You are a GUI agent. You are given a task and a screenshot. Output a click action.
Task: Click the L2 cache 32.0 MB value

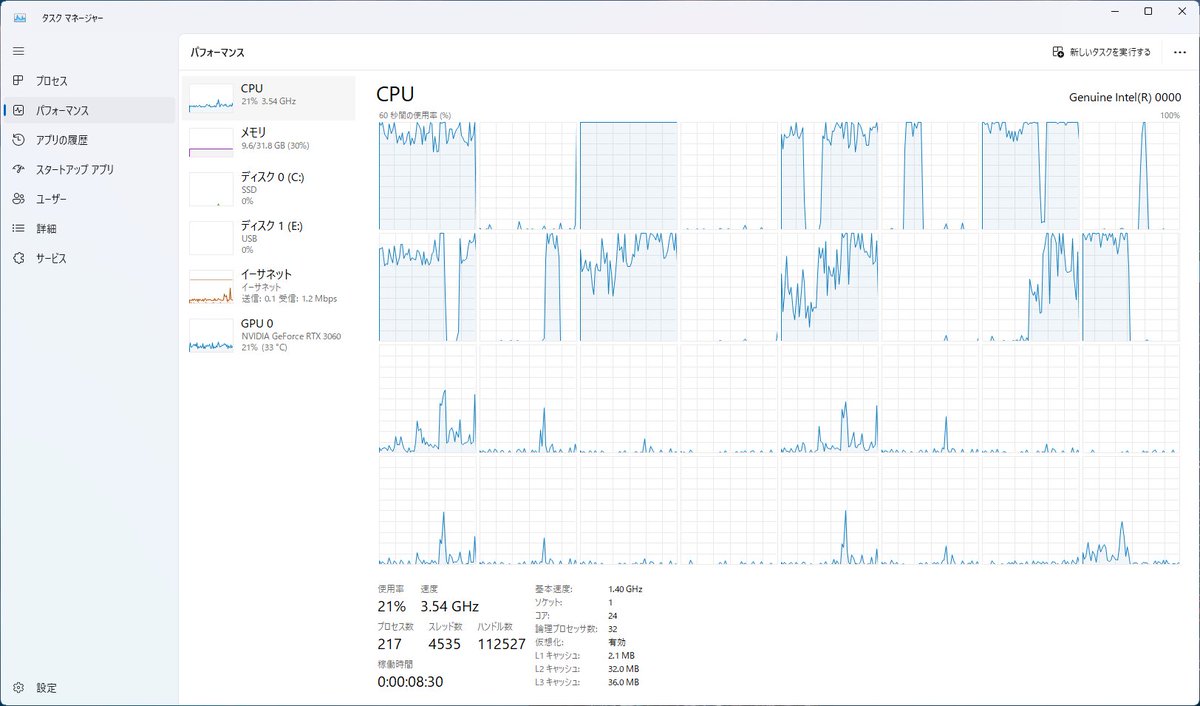click(x=623, y=668)
